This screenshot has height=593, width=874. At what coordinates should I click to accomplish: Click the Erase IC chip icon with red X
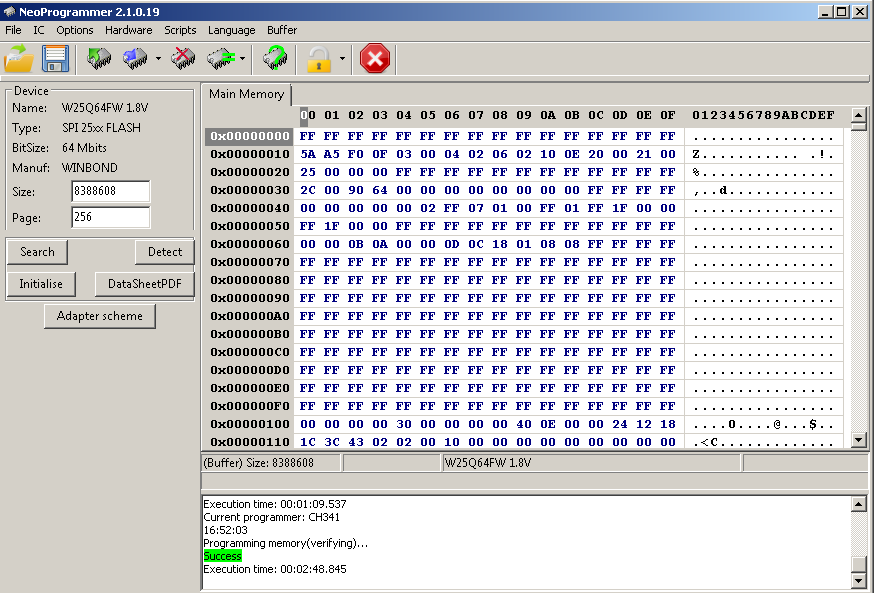click(x=183, y=59)
